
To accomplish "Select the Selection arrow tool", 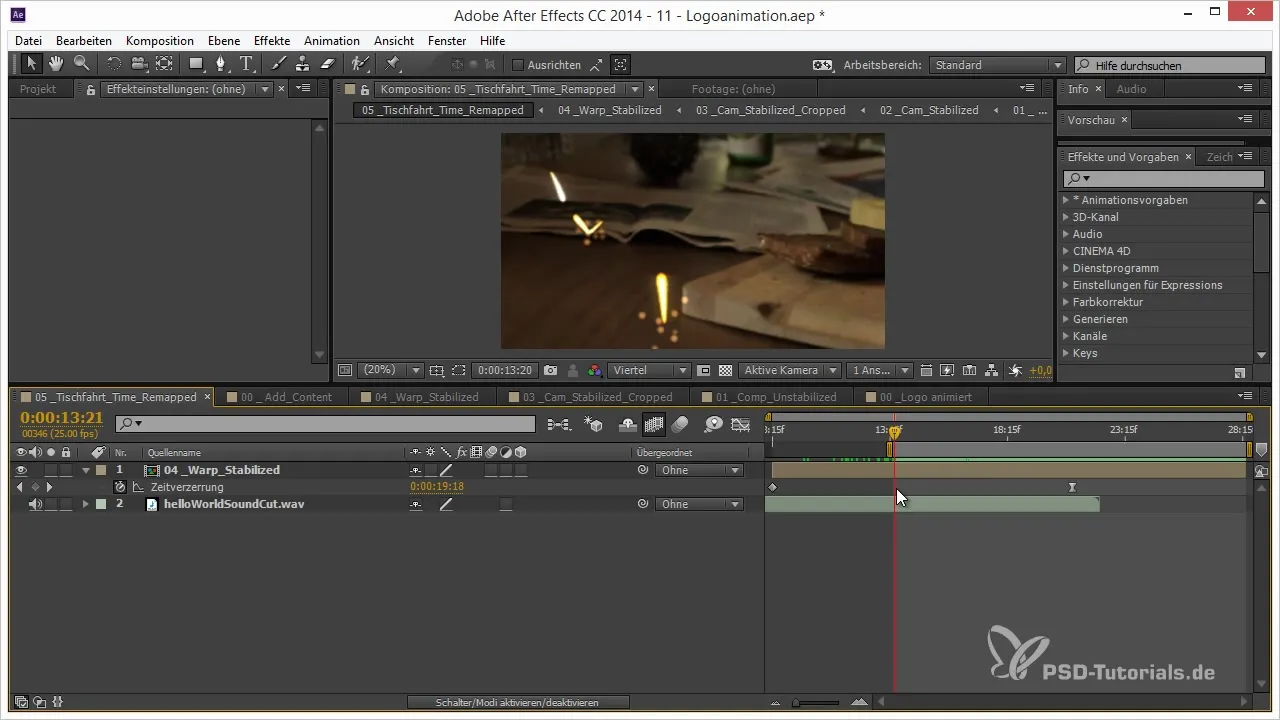I will tap(31, 64).
